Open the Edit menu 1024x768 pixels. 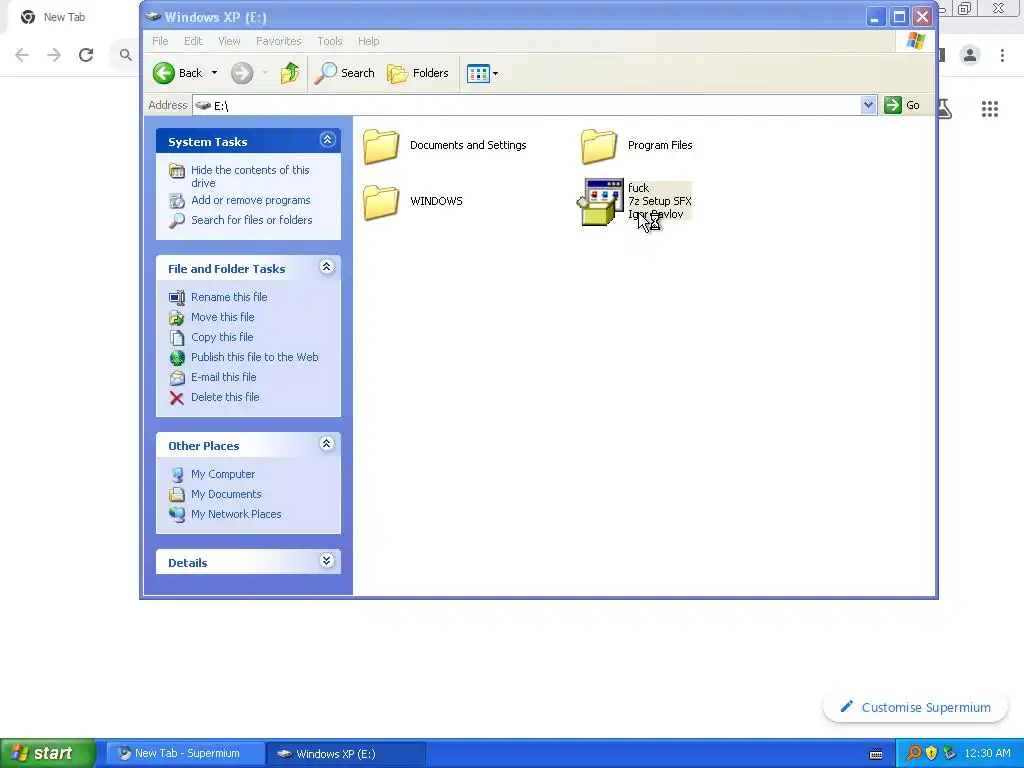193,41
